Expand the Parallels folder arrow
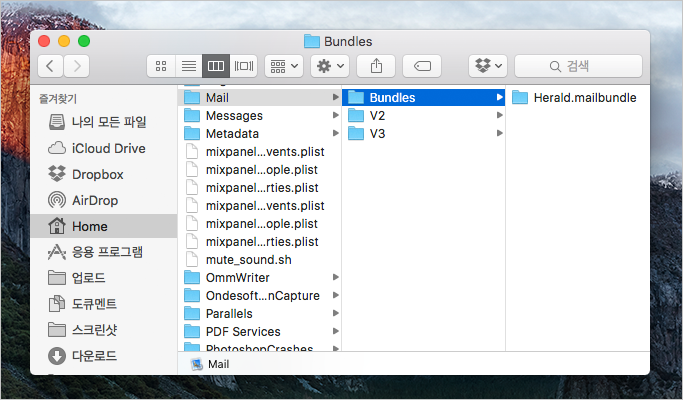This screenshot has width=683, height=400. point(335,313)
